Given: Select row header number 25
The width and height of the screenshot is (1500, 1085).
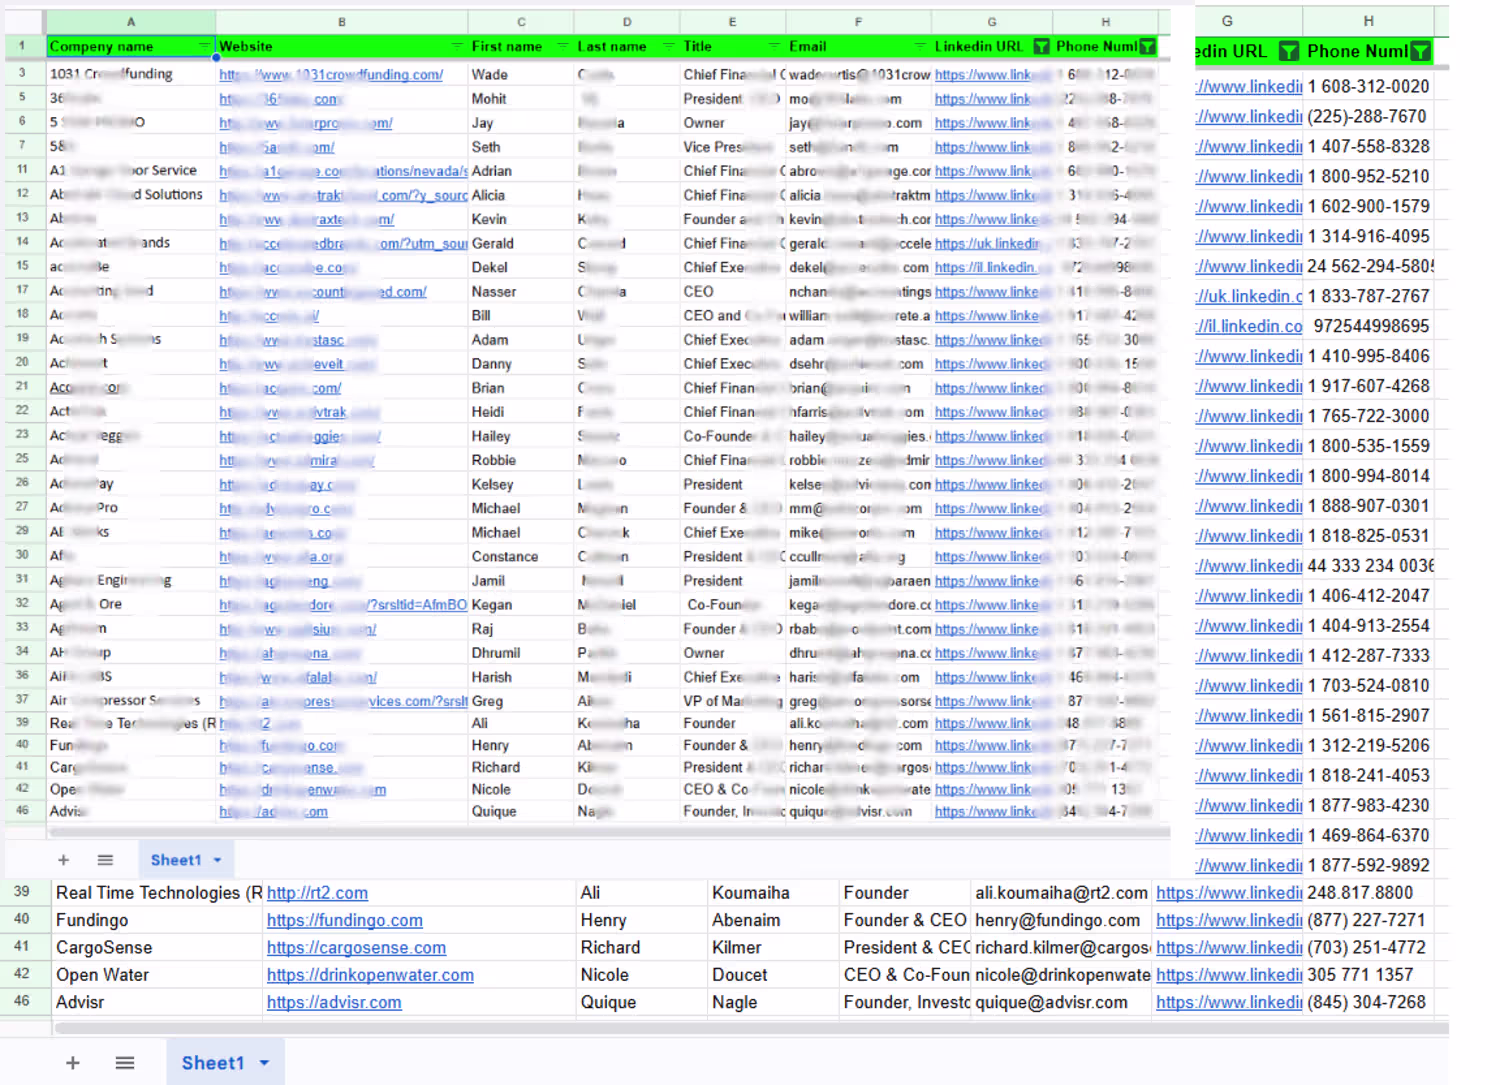Looking at the screenshot, I should [x=22, y=459].
